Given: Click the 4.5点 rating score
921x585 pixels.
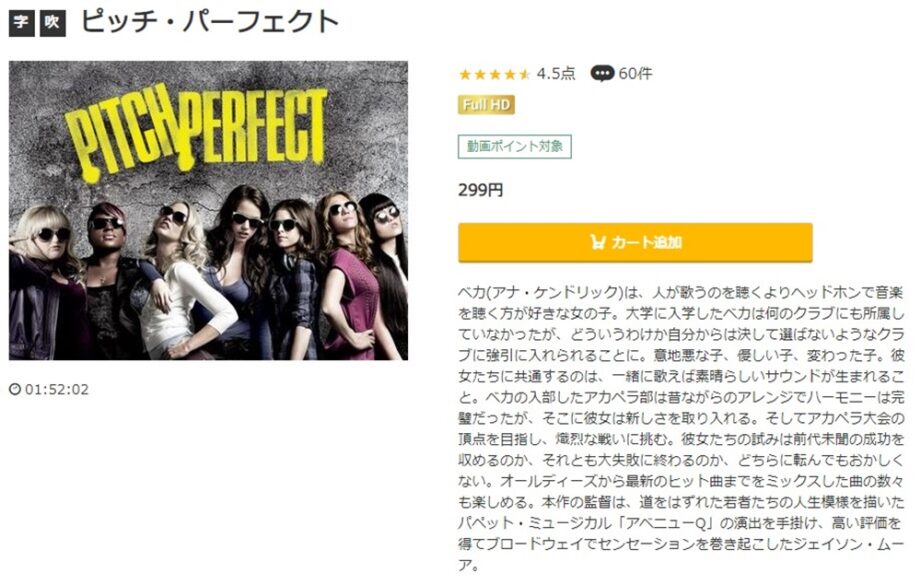Looking at the screenshot, I should [556, 73].
